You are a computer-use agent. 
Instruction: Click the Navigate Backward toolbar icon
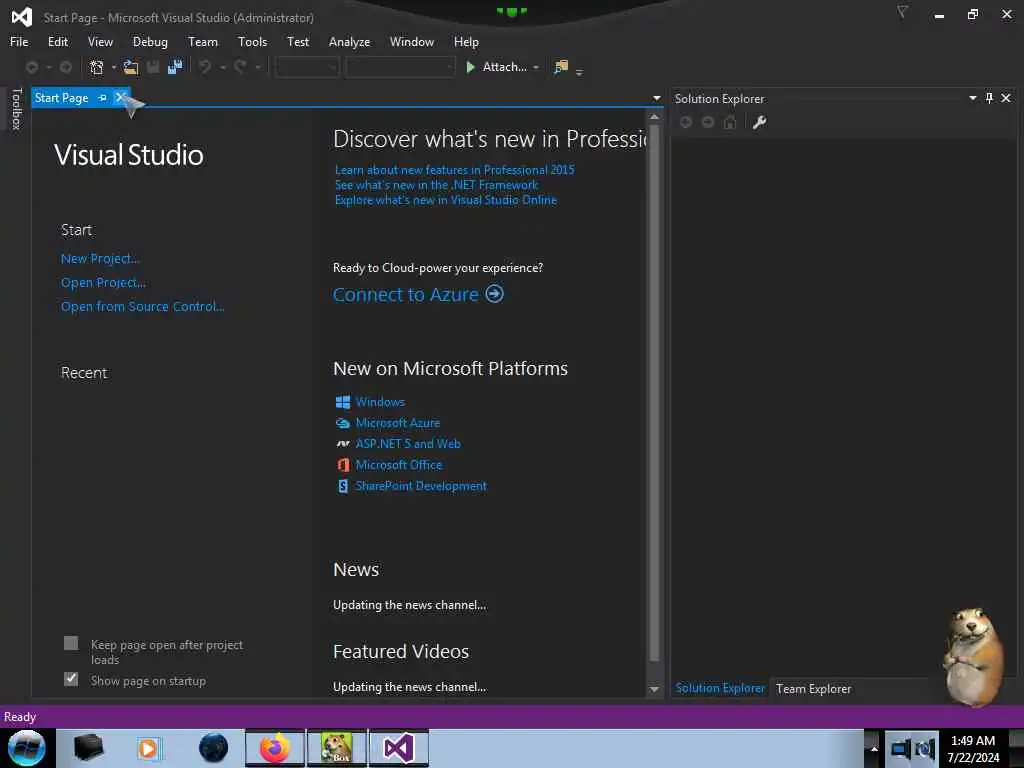(x=31, y=67)
